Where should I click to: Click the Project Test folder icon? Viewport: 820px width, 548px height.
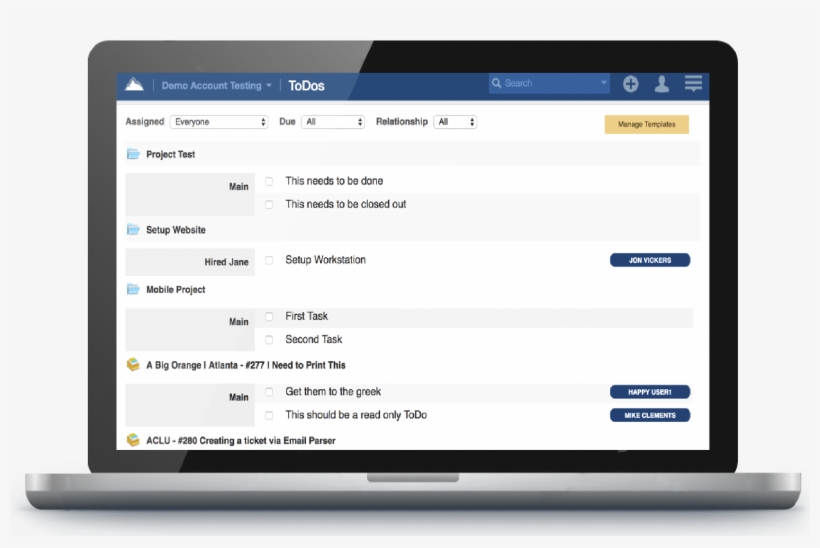133,154
